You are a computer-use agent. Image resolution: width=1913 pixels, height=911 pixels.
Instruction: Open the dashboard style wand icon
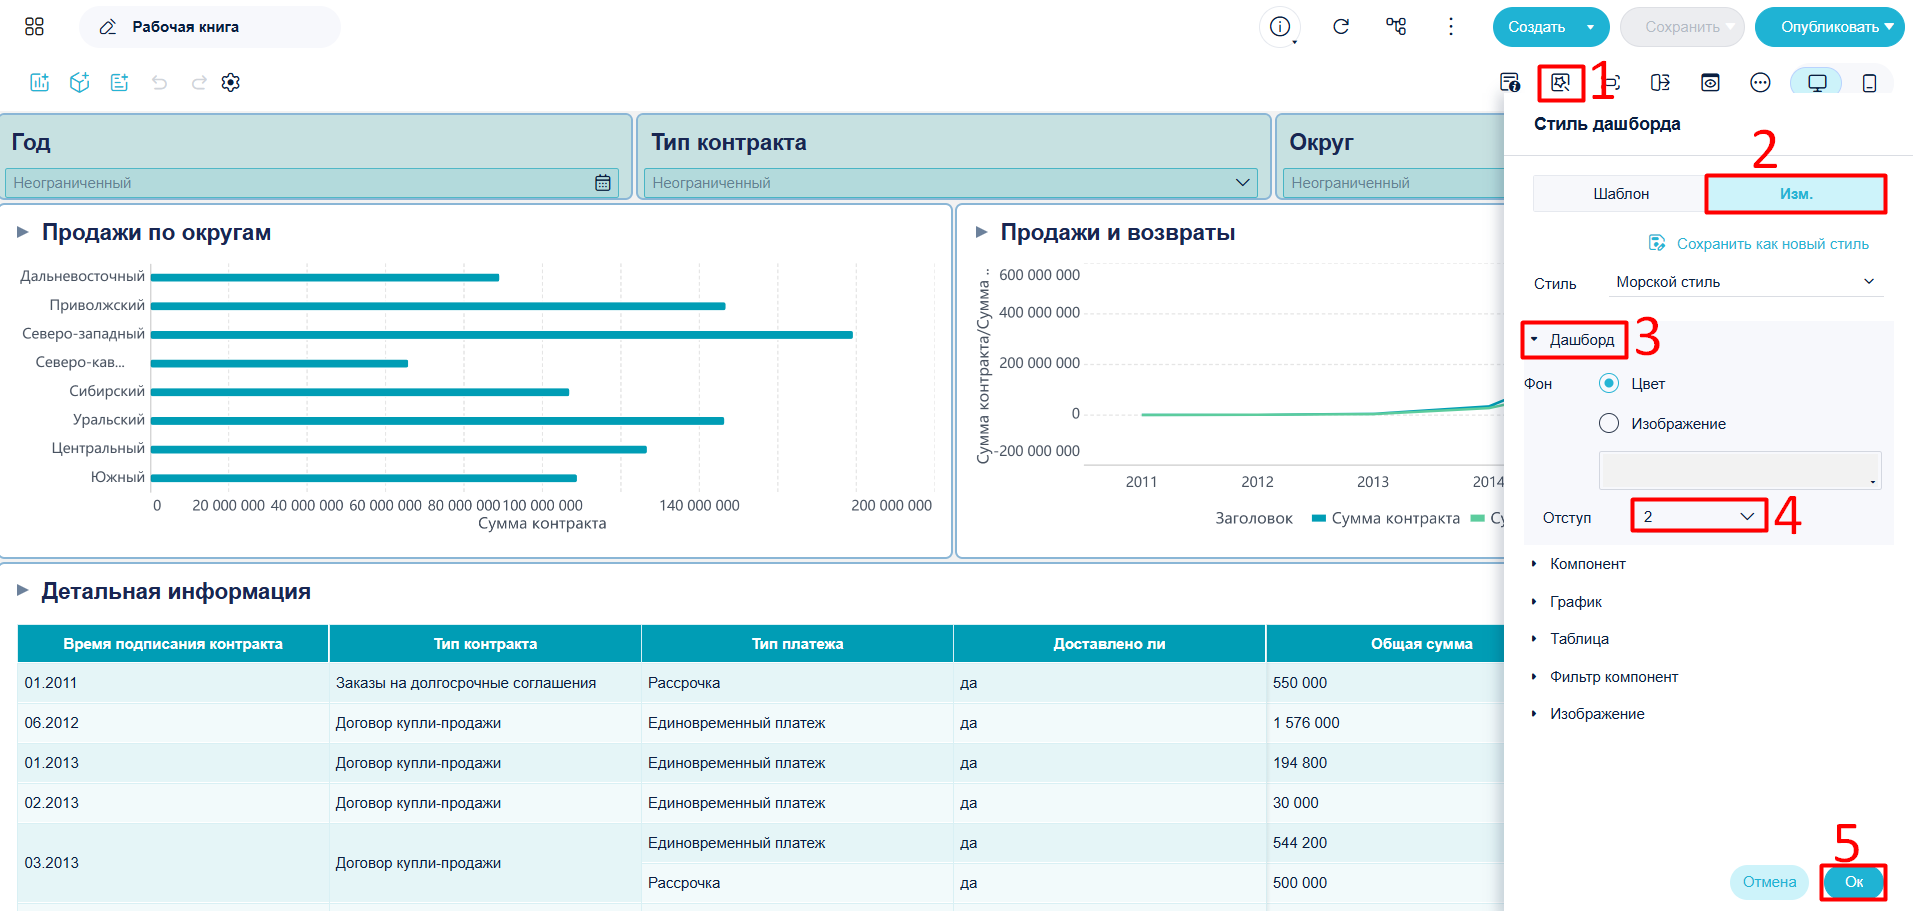click(1560, 83)
